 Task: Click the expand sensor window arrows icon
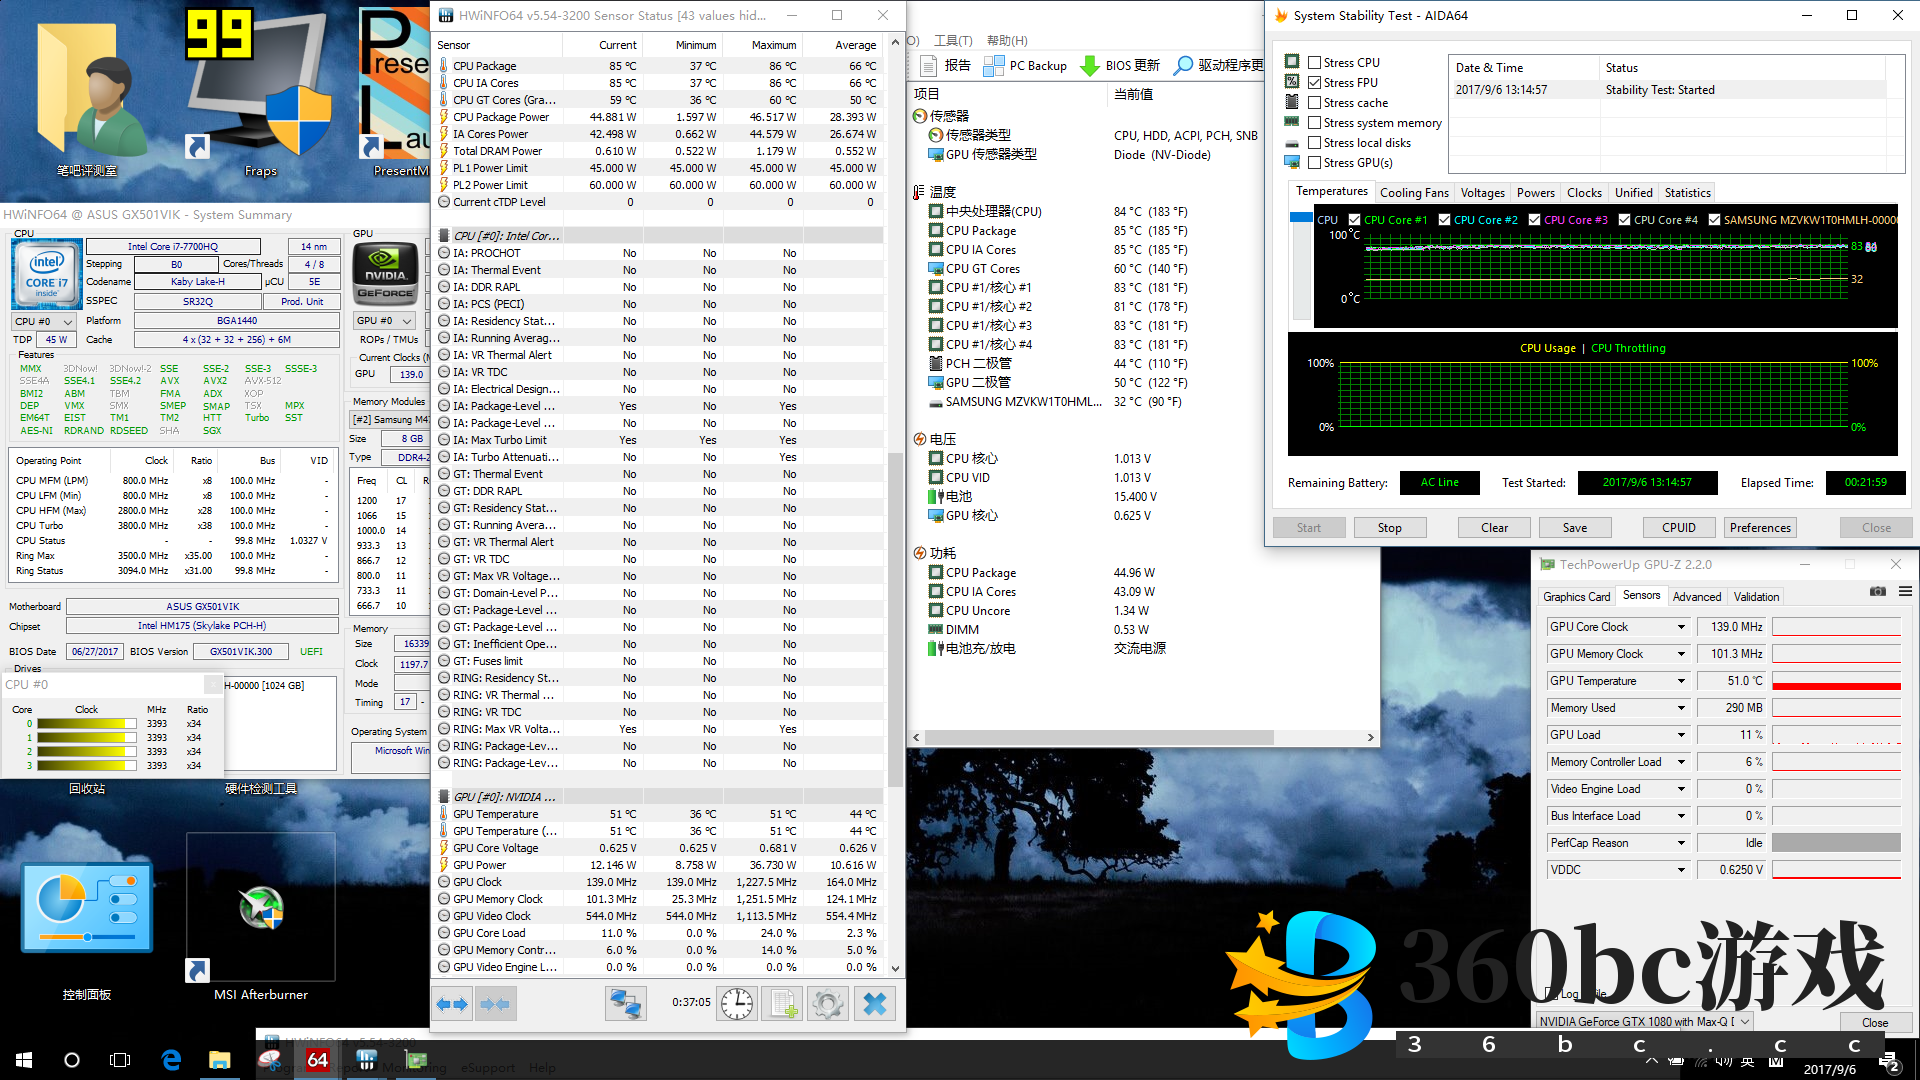[452, 1003]
